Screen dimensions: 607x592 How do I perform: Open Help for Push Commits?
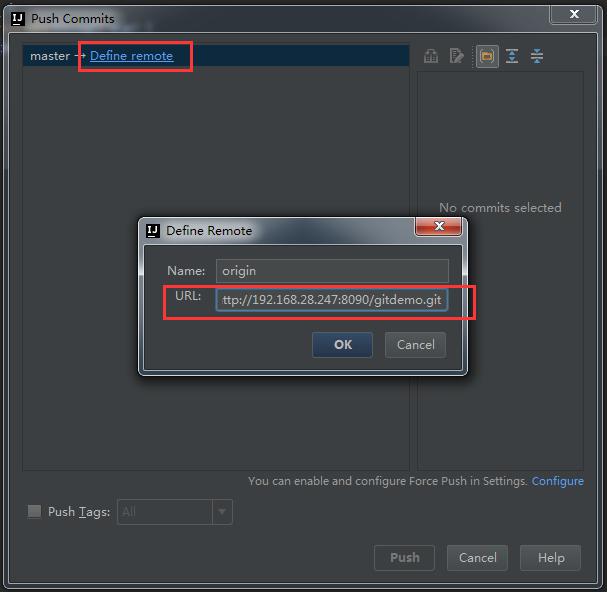[x=550, y=558]
